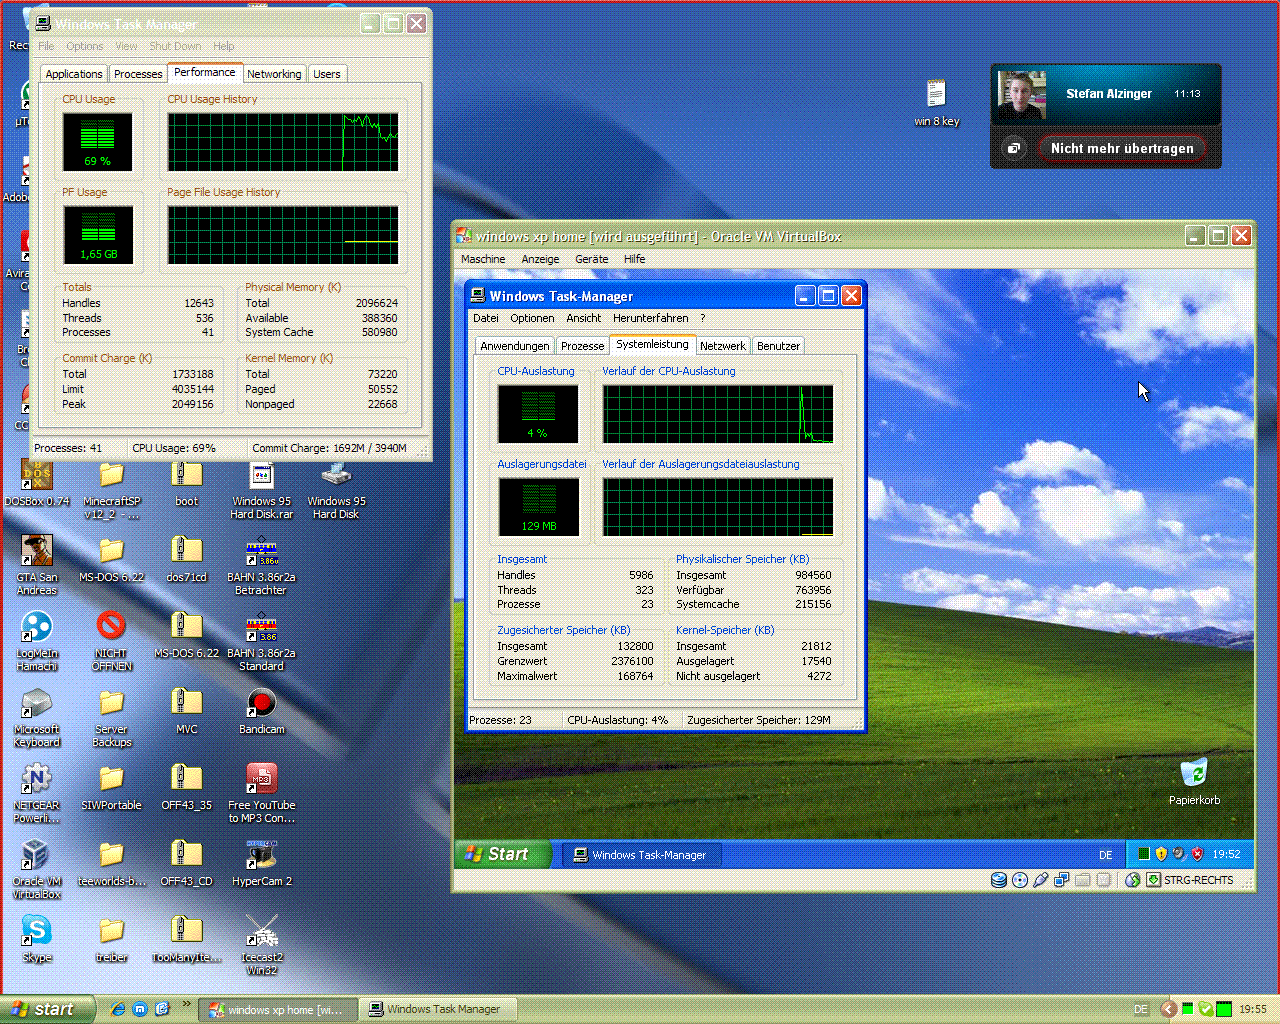Open Internet Explorer from host quick launch
The width and height of the screenshot is (1280, 1024).
click(x=117, y=1009)
